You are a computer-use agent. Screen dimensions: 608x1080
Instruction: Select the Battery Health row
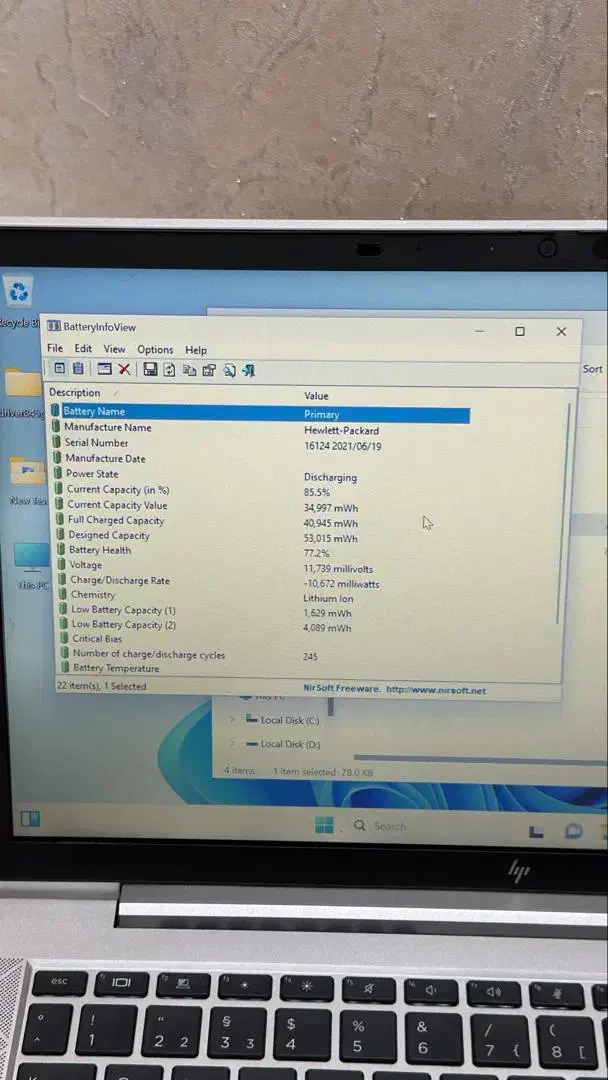[260, 552]
